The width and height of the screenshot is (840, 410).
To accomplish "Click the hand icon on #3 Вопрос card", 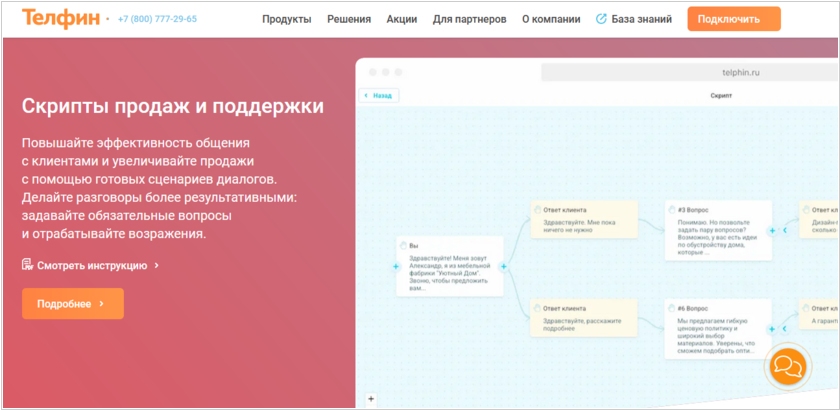I will pyautogui.click(x=672, y=210).
